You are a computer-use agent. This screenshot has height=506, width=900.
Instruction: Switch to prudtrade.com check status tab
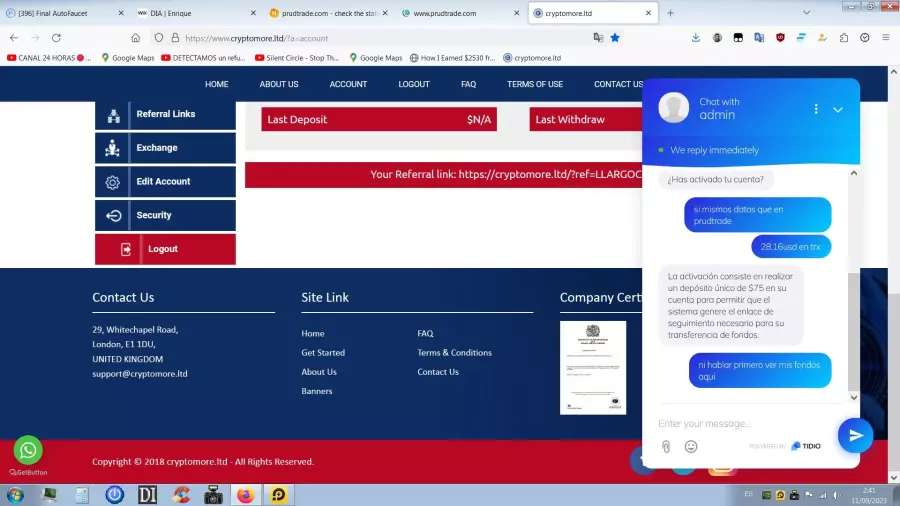[x=327, y=13]
